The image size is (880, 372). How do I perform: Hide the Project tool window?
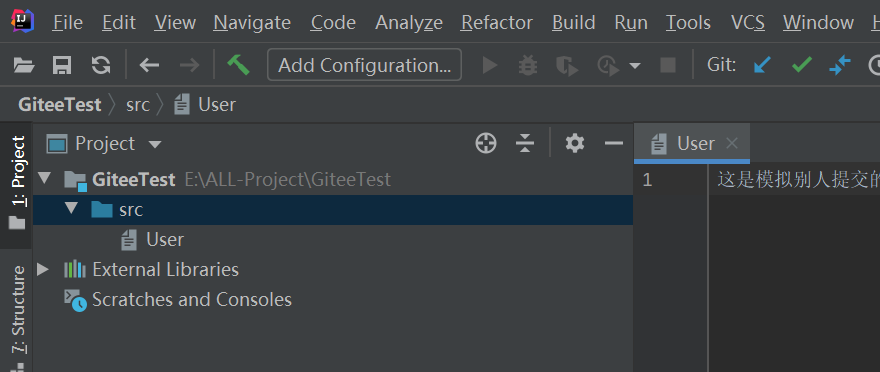[x=614, y=144]
